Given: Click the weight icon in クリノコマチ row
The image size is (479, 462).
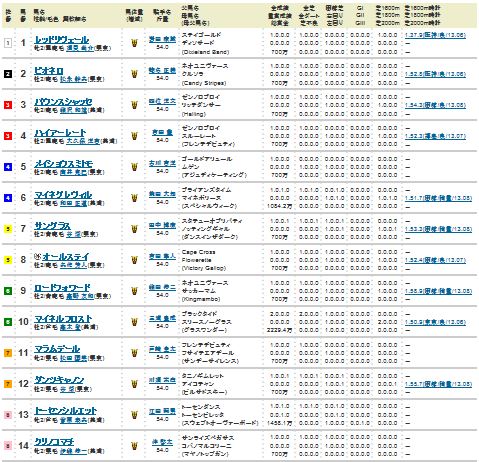Looking at the screenshot, I should coord(134,446).
